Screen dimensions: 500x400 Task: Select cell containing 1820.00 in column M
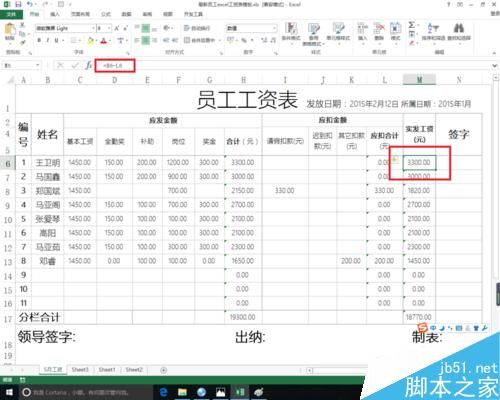coord(419,191)
